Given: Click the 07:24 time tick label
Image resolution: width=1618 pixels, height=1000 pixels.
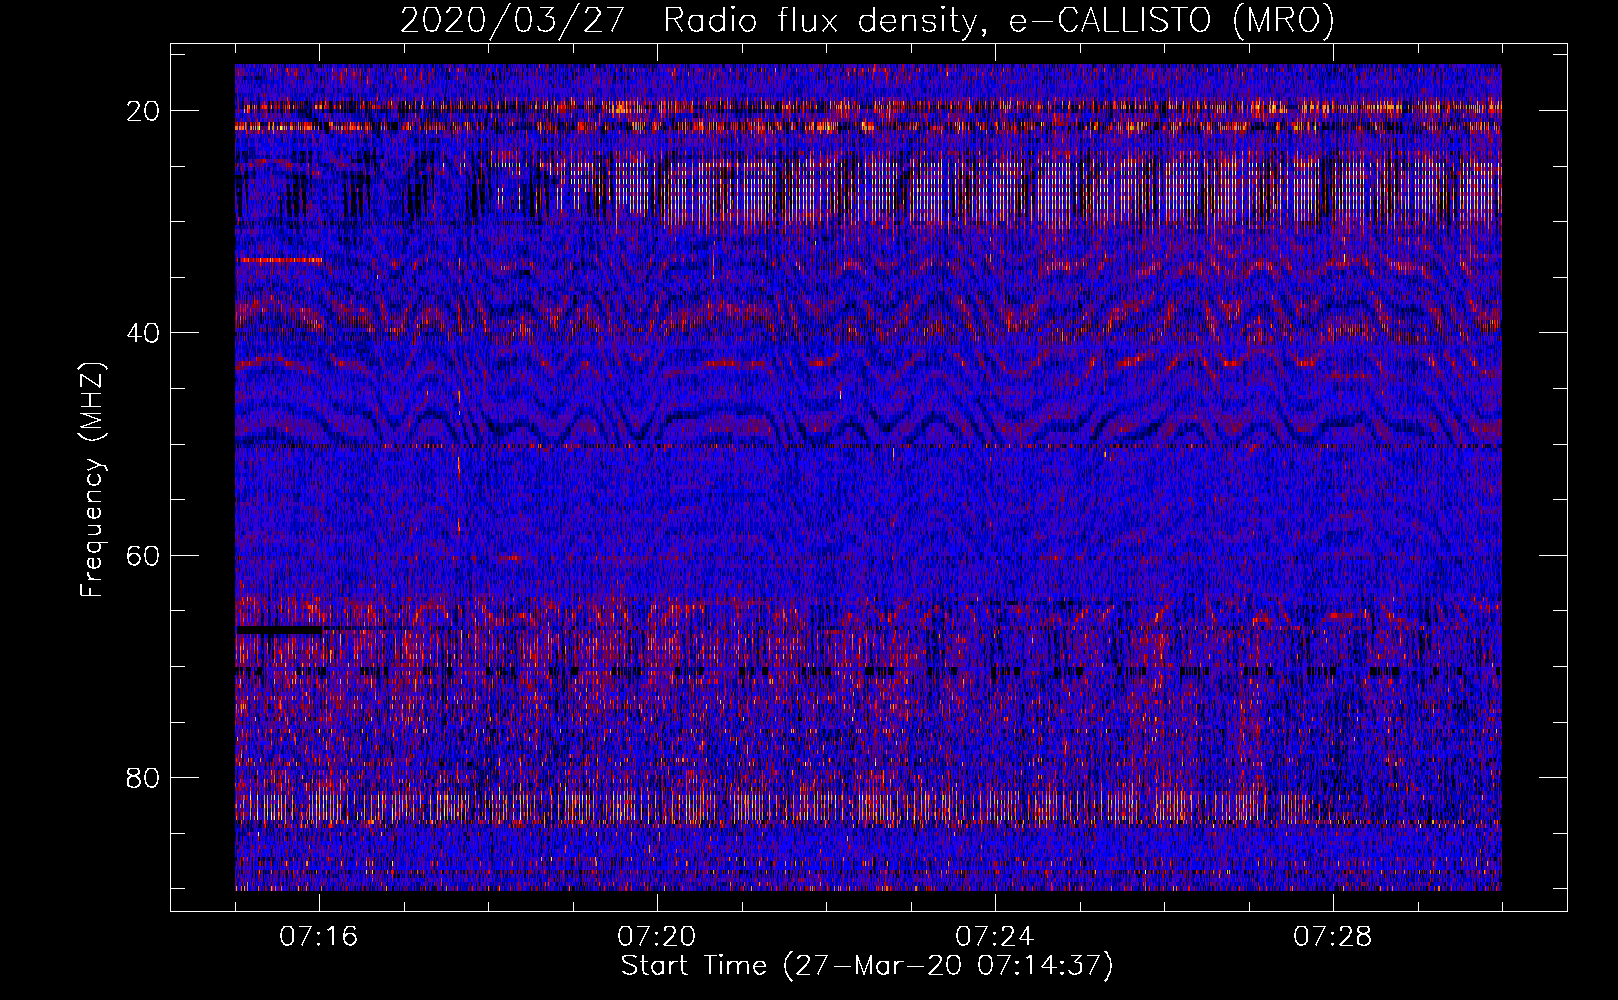Looking at the screenshot, I should pyautogui.click(x=995, y=937).
